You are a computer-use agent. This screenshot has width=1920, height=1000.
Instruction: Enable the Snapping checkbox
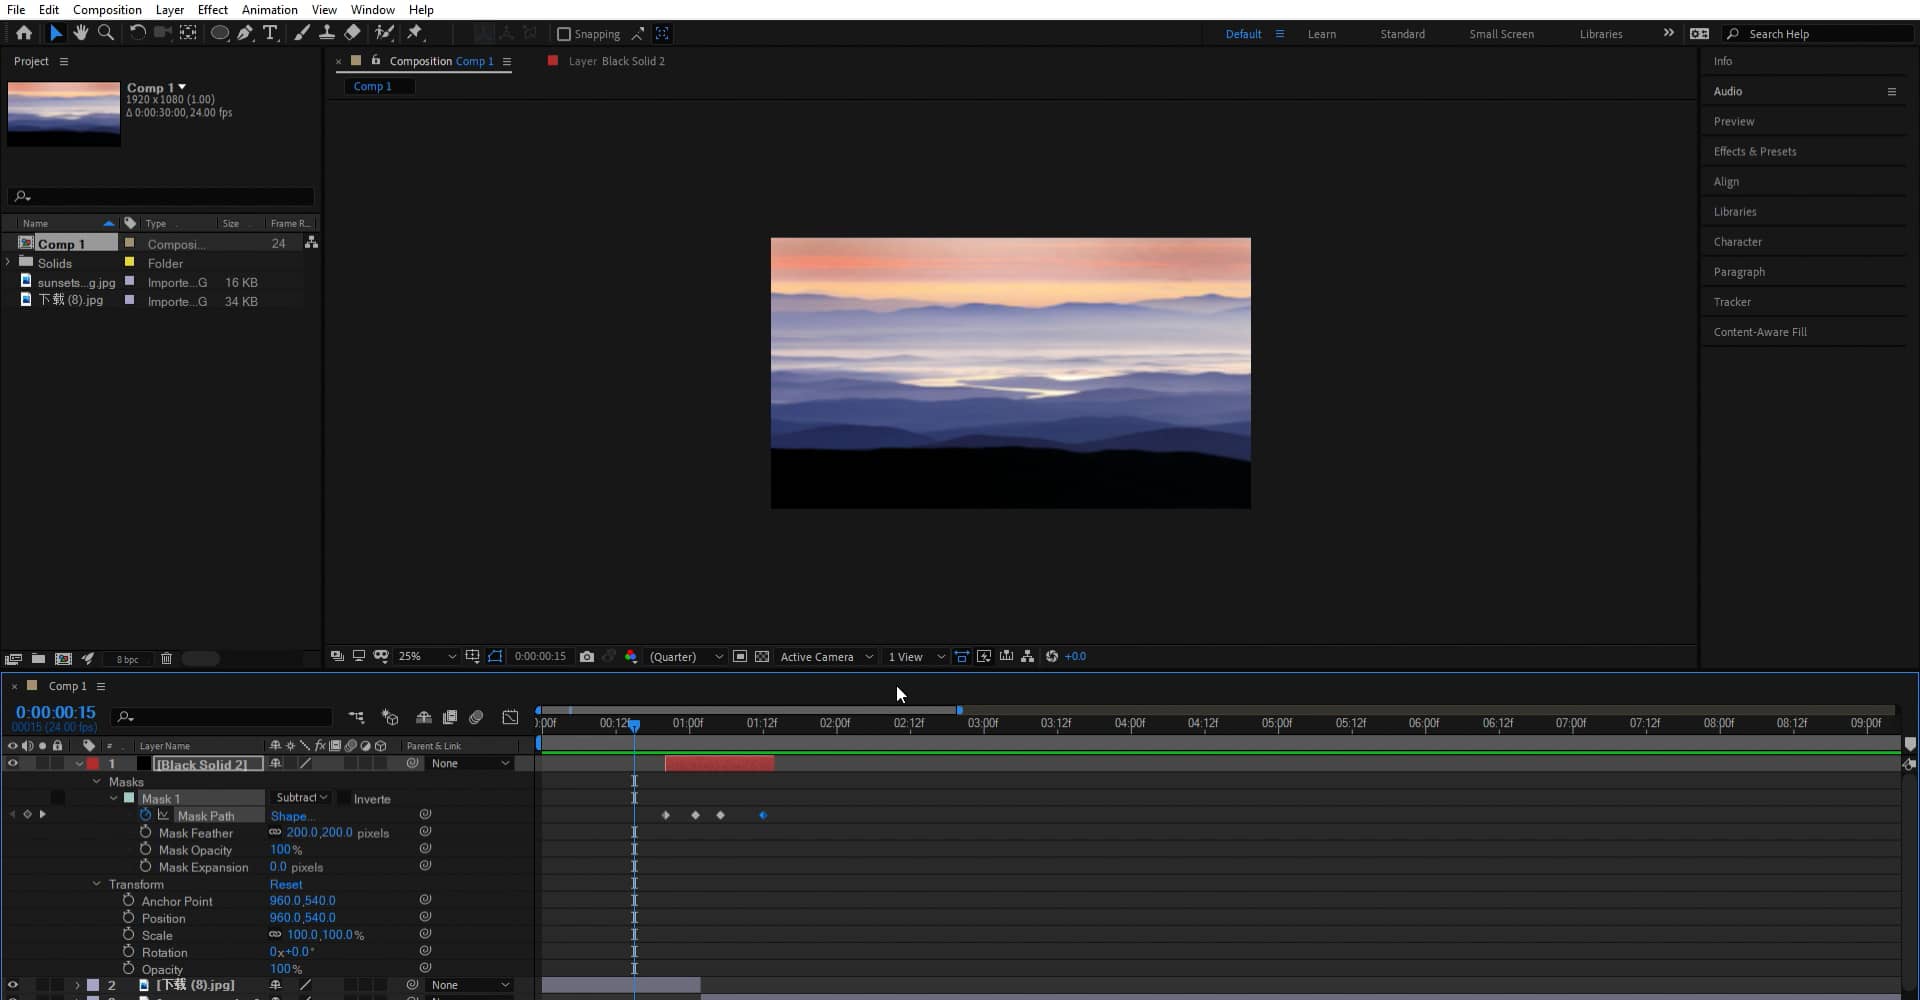click(x=563, y=34)
